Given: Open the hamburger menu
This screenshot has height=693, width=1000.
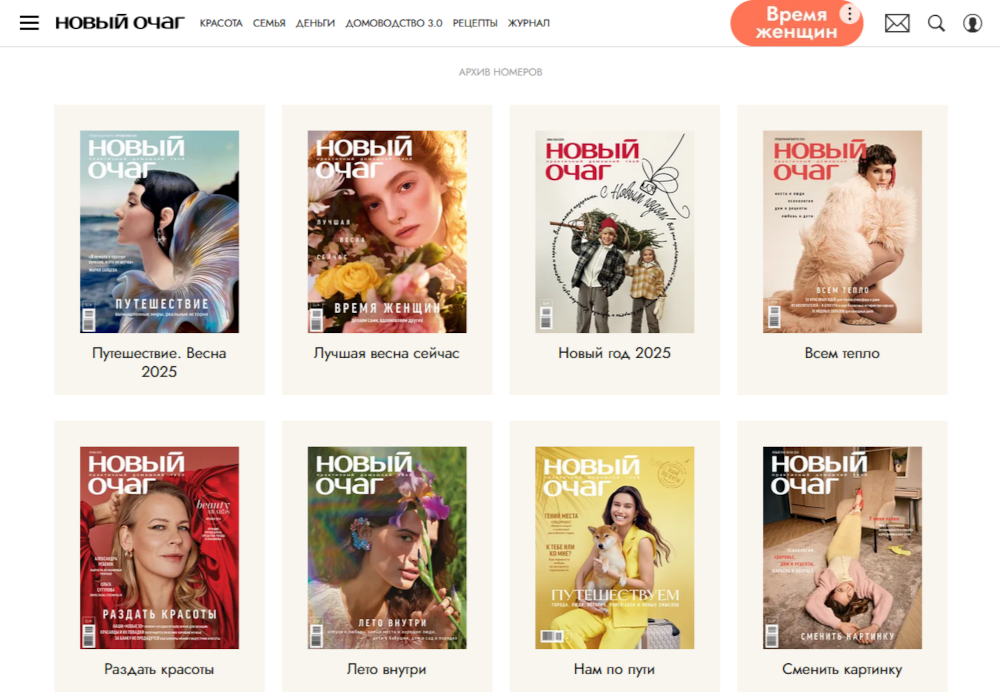Looking at the screenshot, I should (x=29, y=23).
